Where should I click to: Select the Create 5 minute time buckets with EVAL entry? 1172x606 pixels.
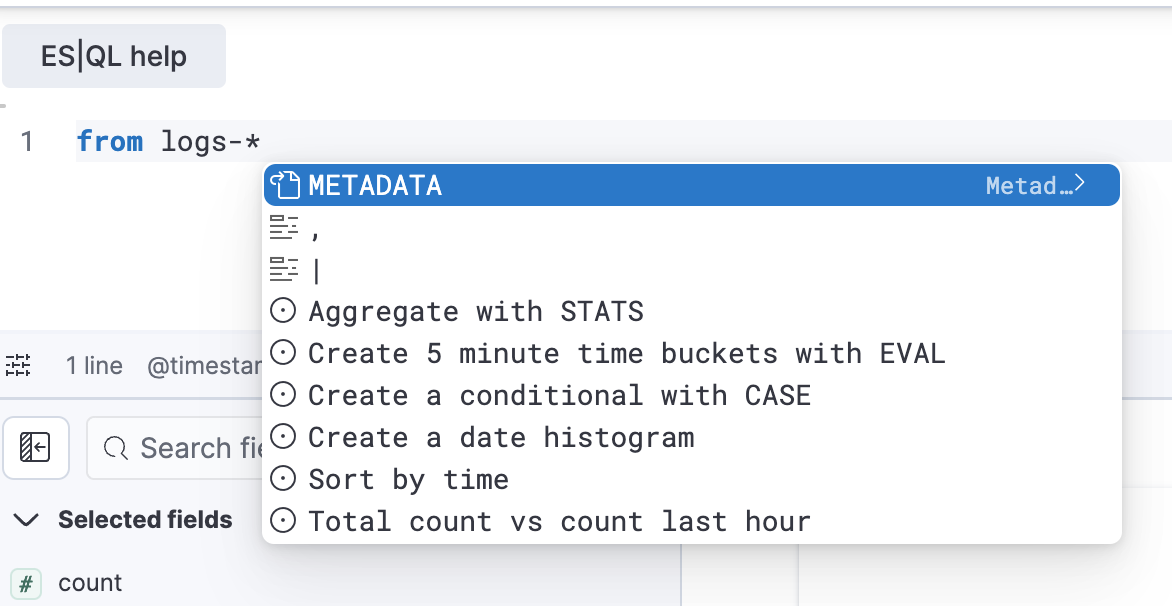click(x=626, y=353)
